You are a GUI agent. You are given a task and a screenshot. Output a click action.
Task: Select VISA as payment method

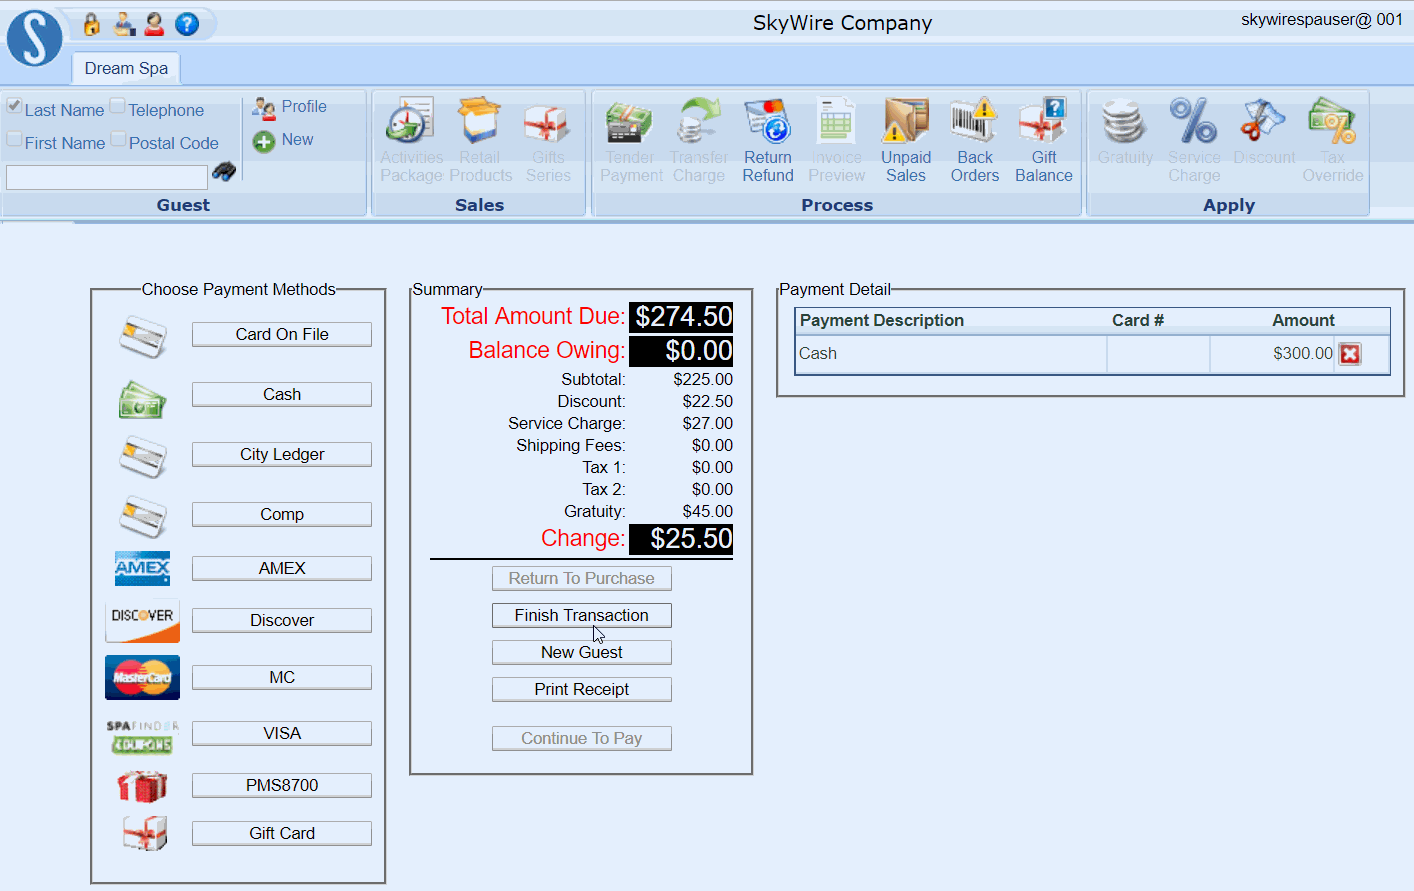(282, 733)
